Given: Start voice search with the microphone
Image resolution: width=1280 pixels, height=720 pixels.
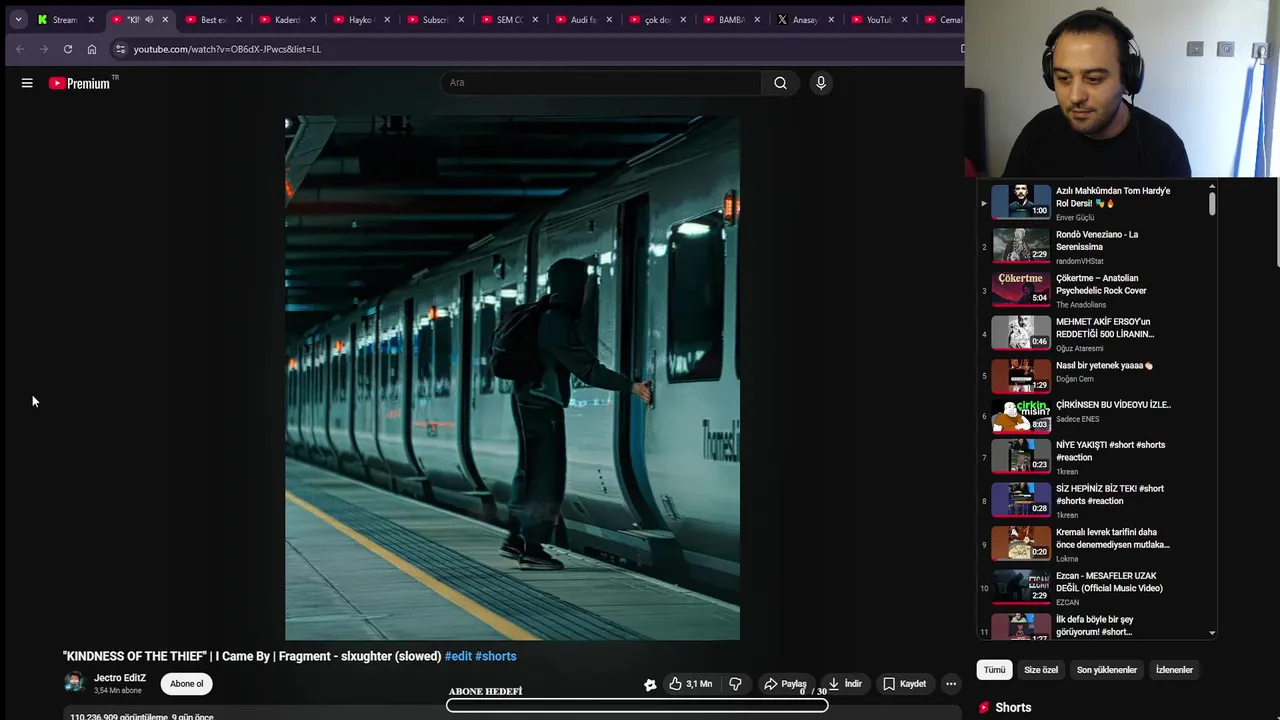Looking at the screenshot, I should point(821,83).
